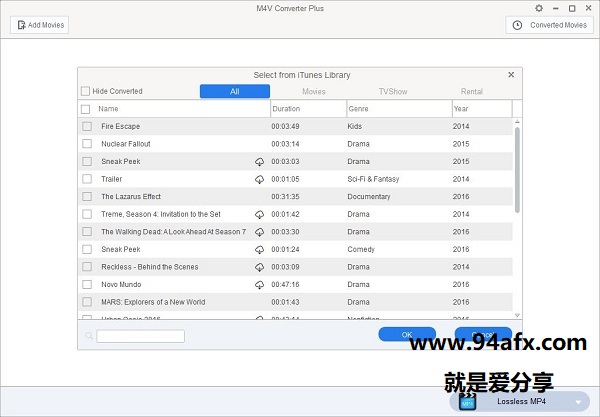600x417 pixels.
Task: Check The Walking Dead row checkbox
Action: coord(87,232)
